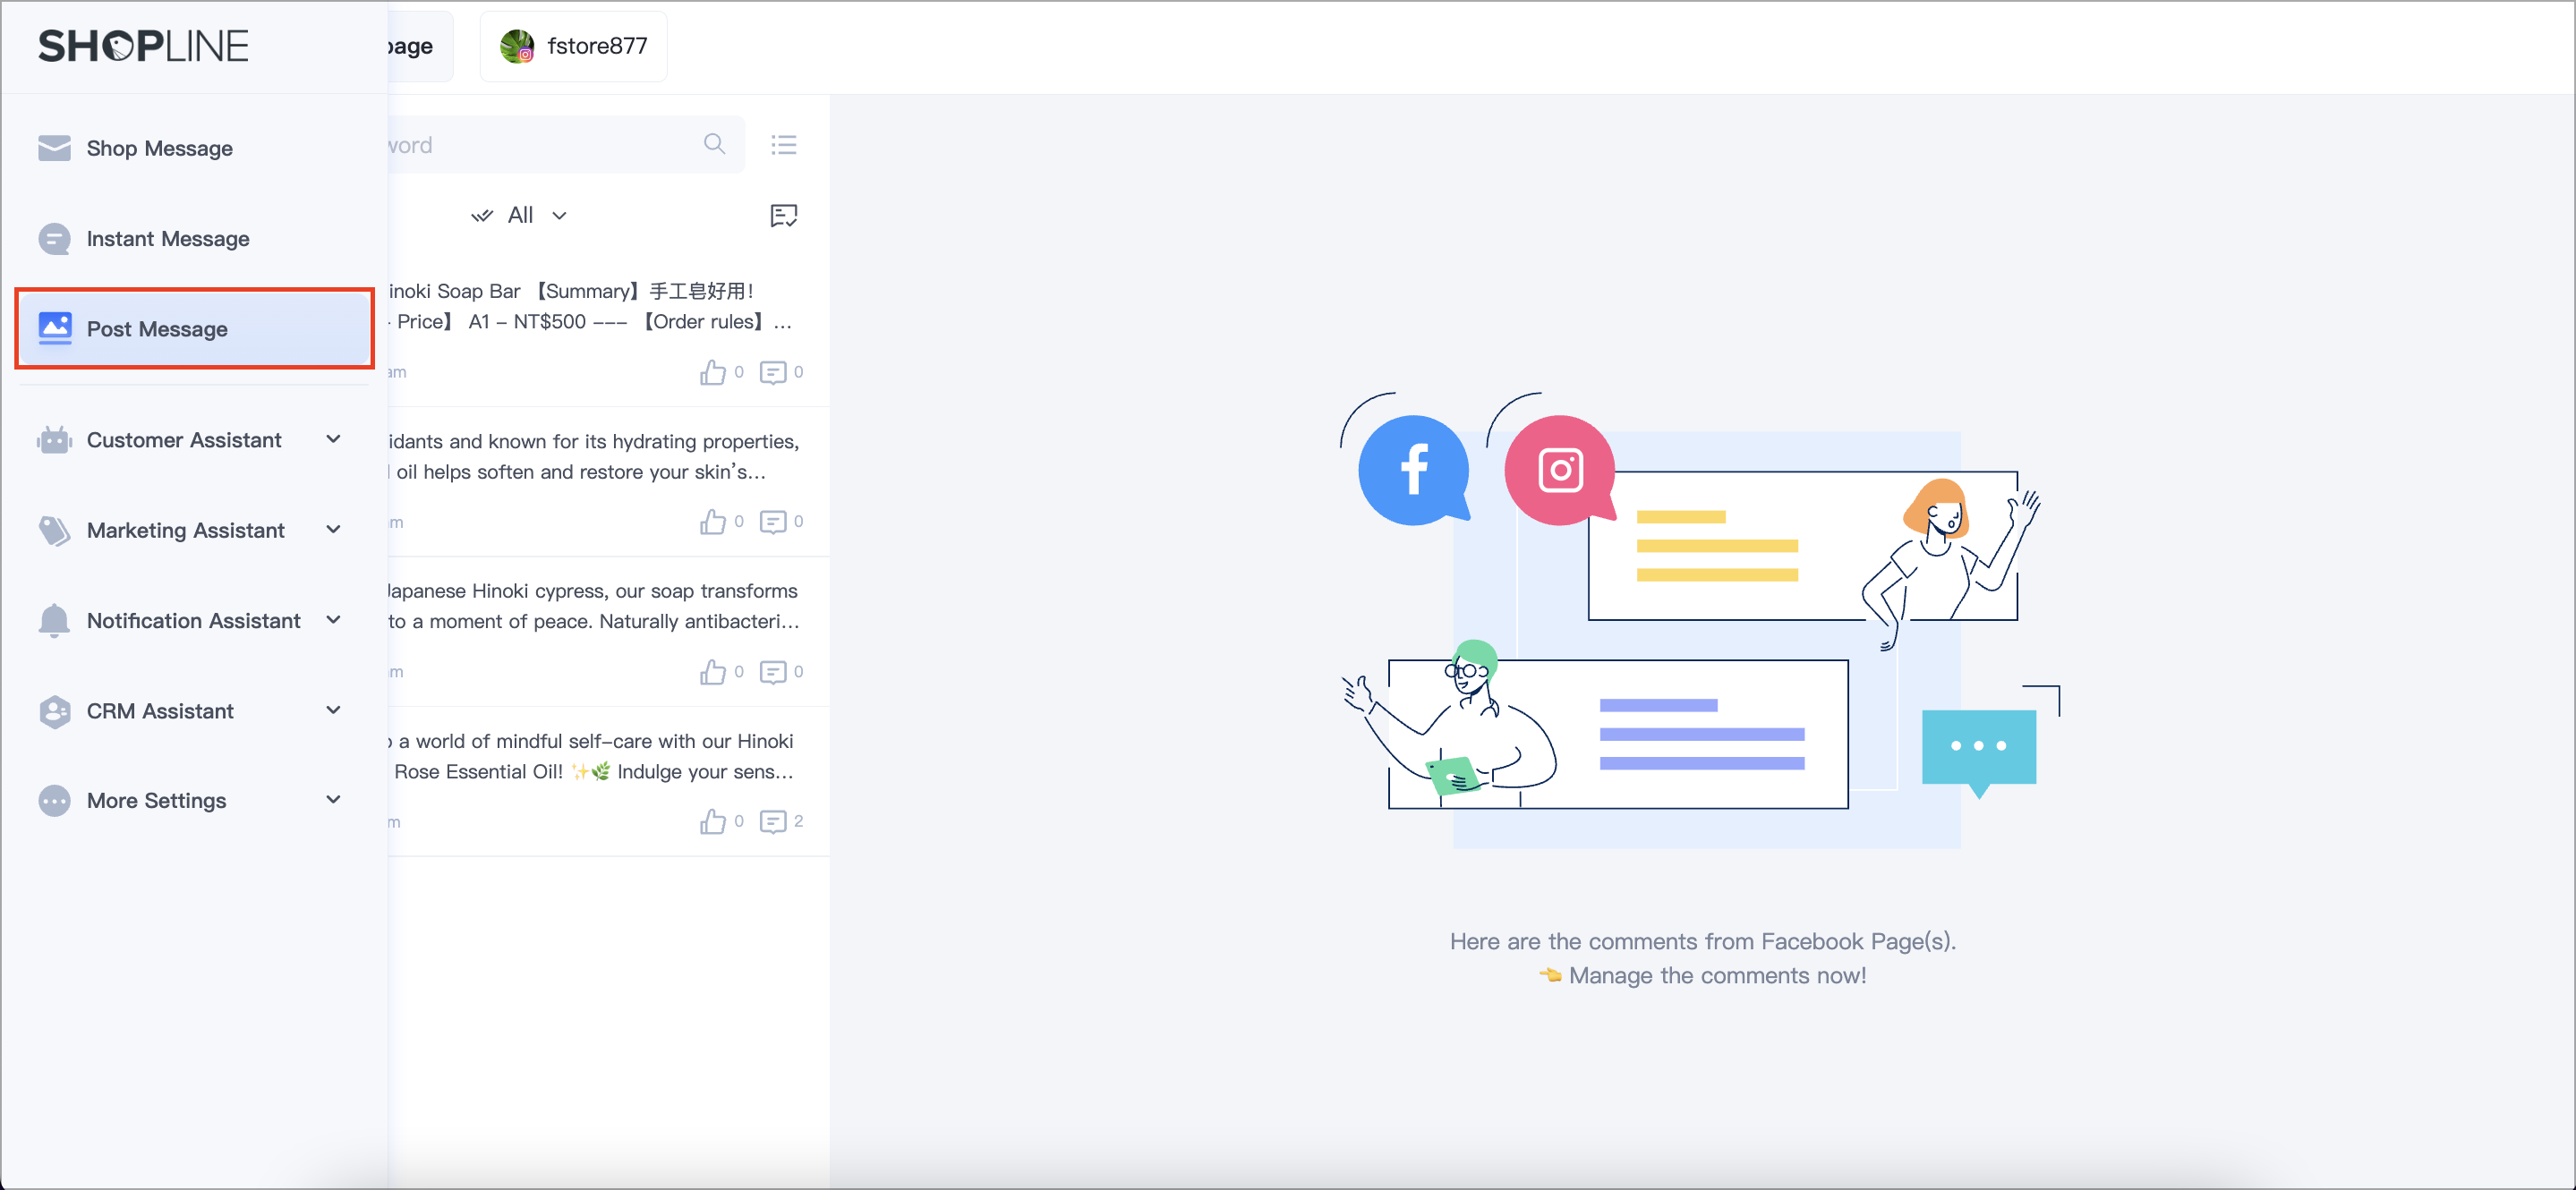Click fstore877 Instagram avatar

coord(517,46)
